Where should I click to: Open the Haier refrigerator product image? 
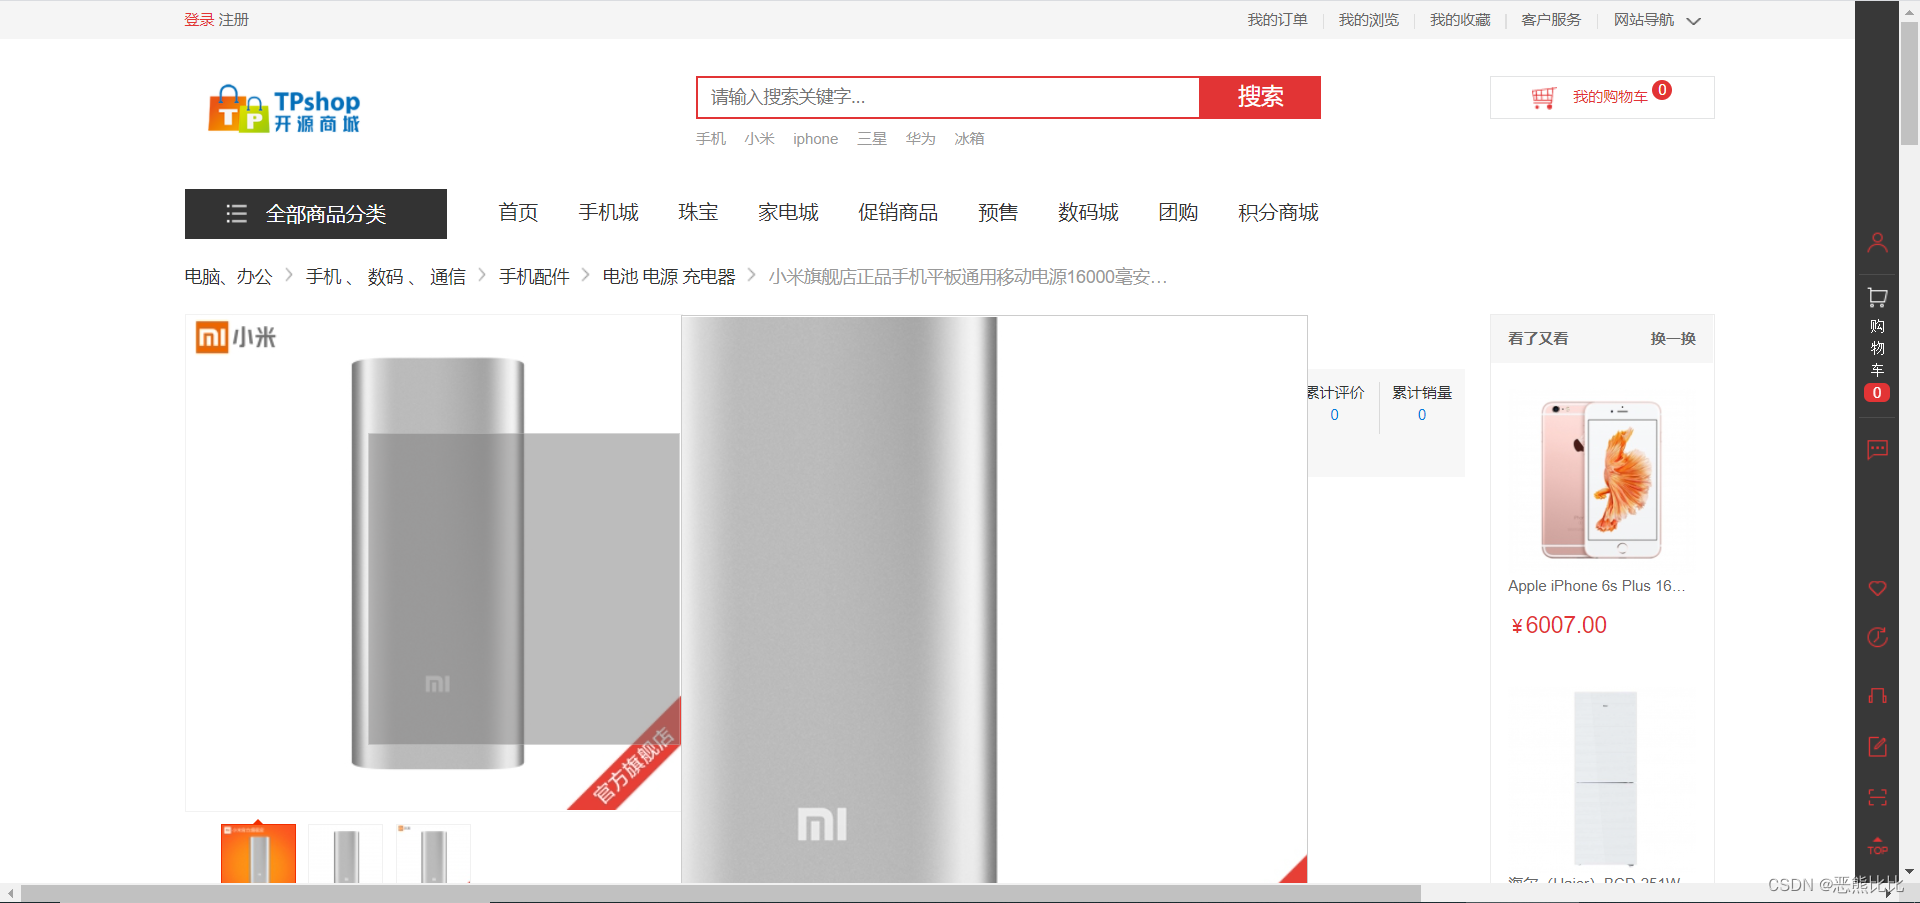[1605, 778]
